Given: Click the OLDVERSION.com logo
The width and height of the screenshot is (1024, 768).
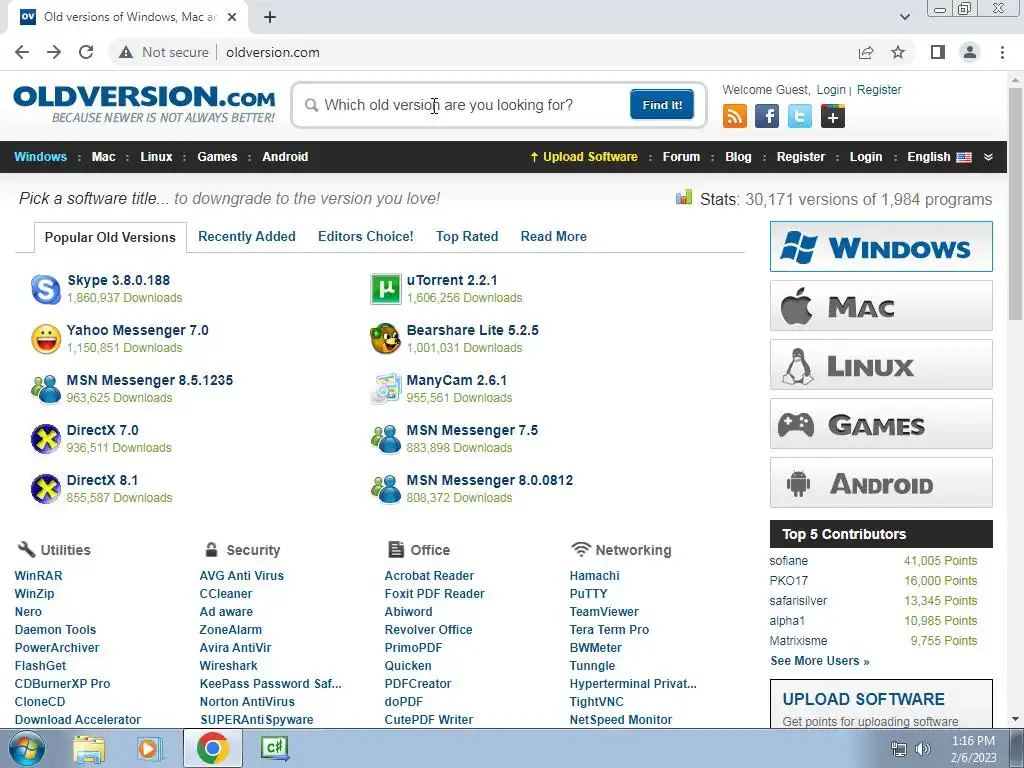Looking at the screenshot, I should pos(144,104).
